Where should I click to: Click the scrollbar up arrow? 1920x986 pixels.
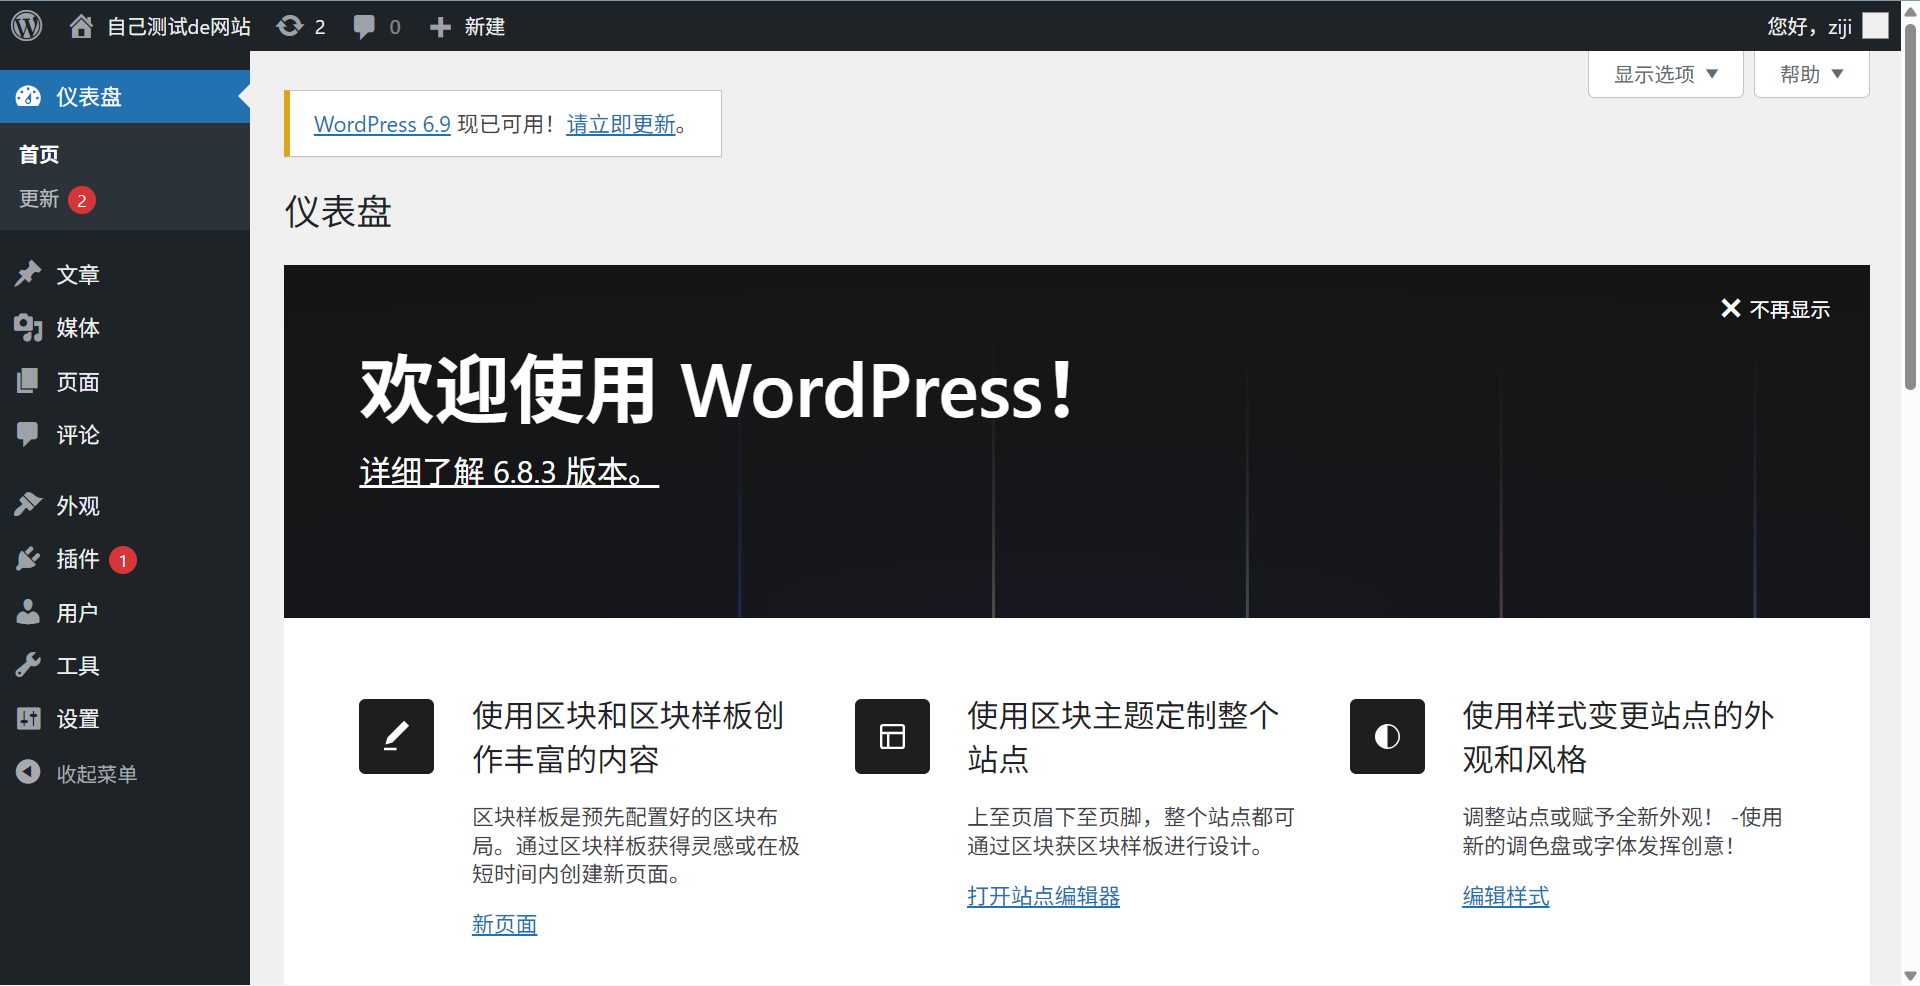(x=1910, y=10)
